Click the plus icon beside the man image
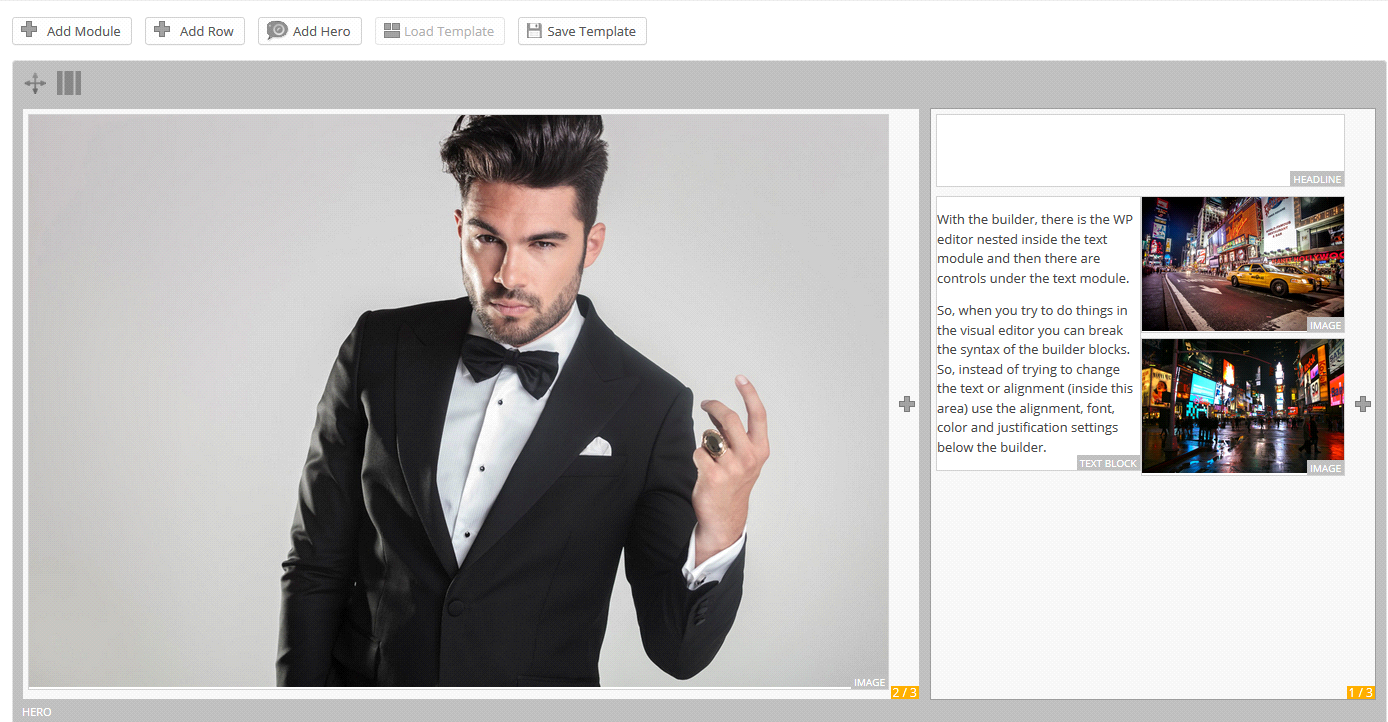 [907, 403]
